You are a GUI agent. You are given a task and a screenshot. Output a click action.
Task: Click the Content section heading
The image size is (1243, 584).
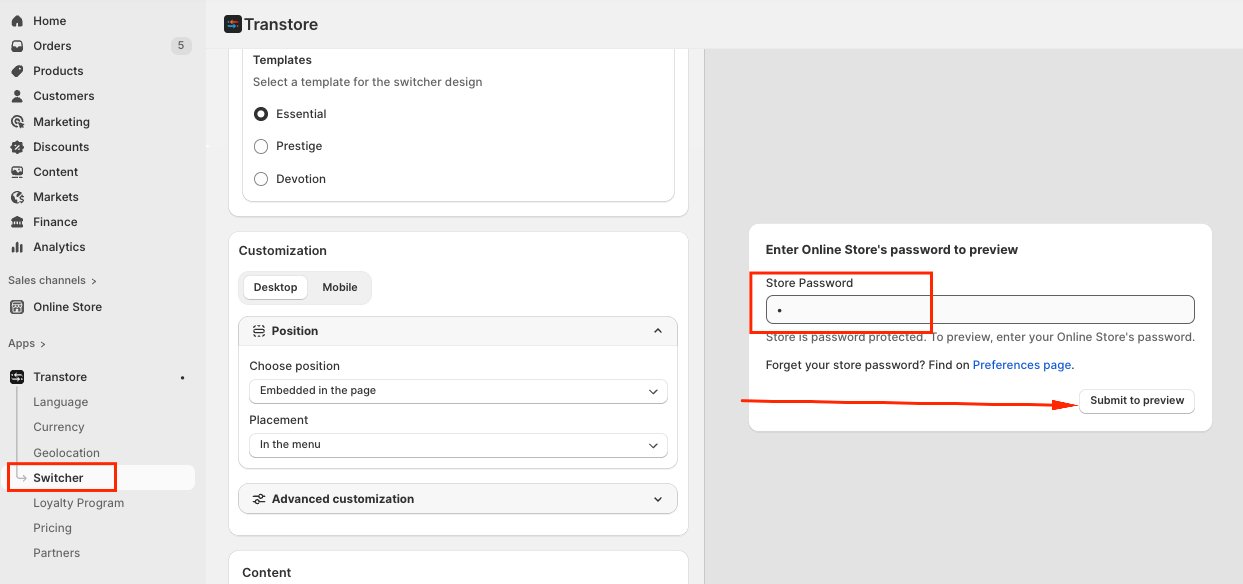(267, 573)
